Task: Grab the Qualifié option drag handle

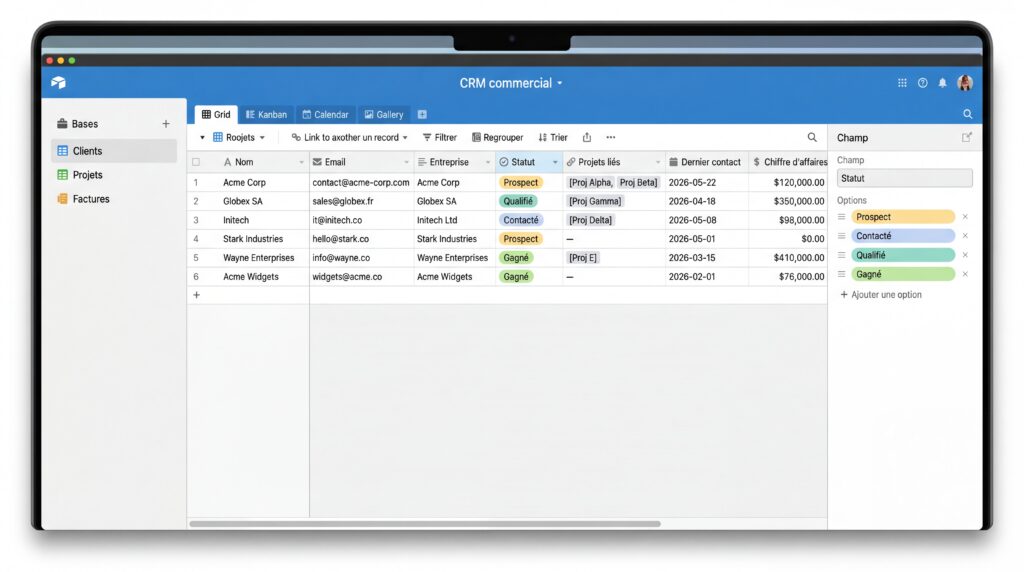Action: (842, 255)
